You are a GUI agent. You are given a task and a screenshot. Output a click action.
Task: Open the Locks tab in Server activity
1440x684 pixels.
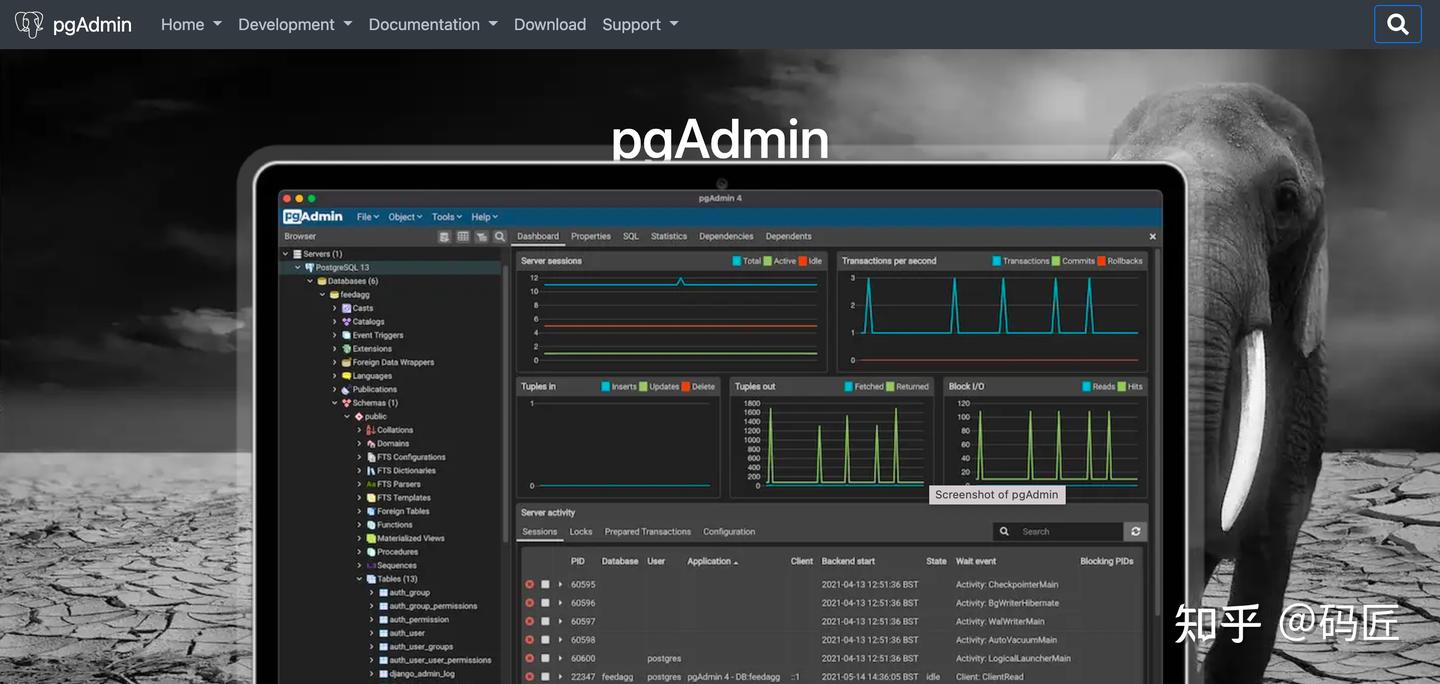[x=581, y=531]
